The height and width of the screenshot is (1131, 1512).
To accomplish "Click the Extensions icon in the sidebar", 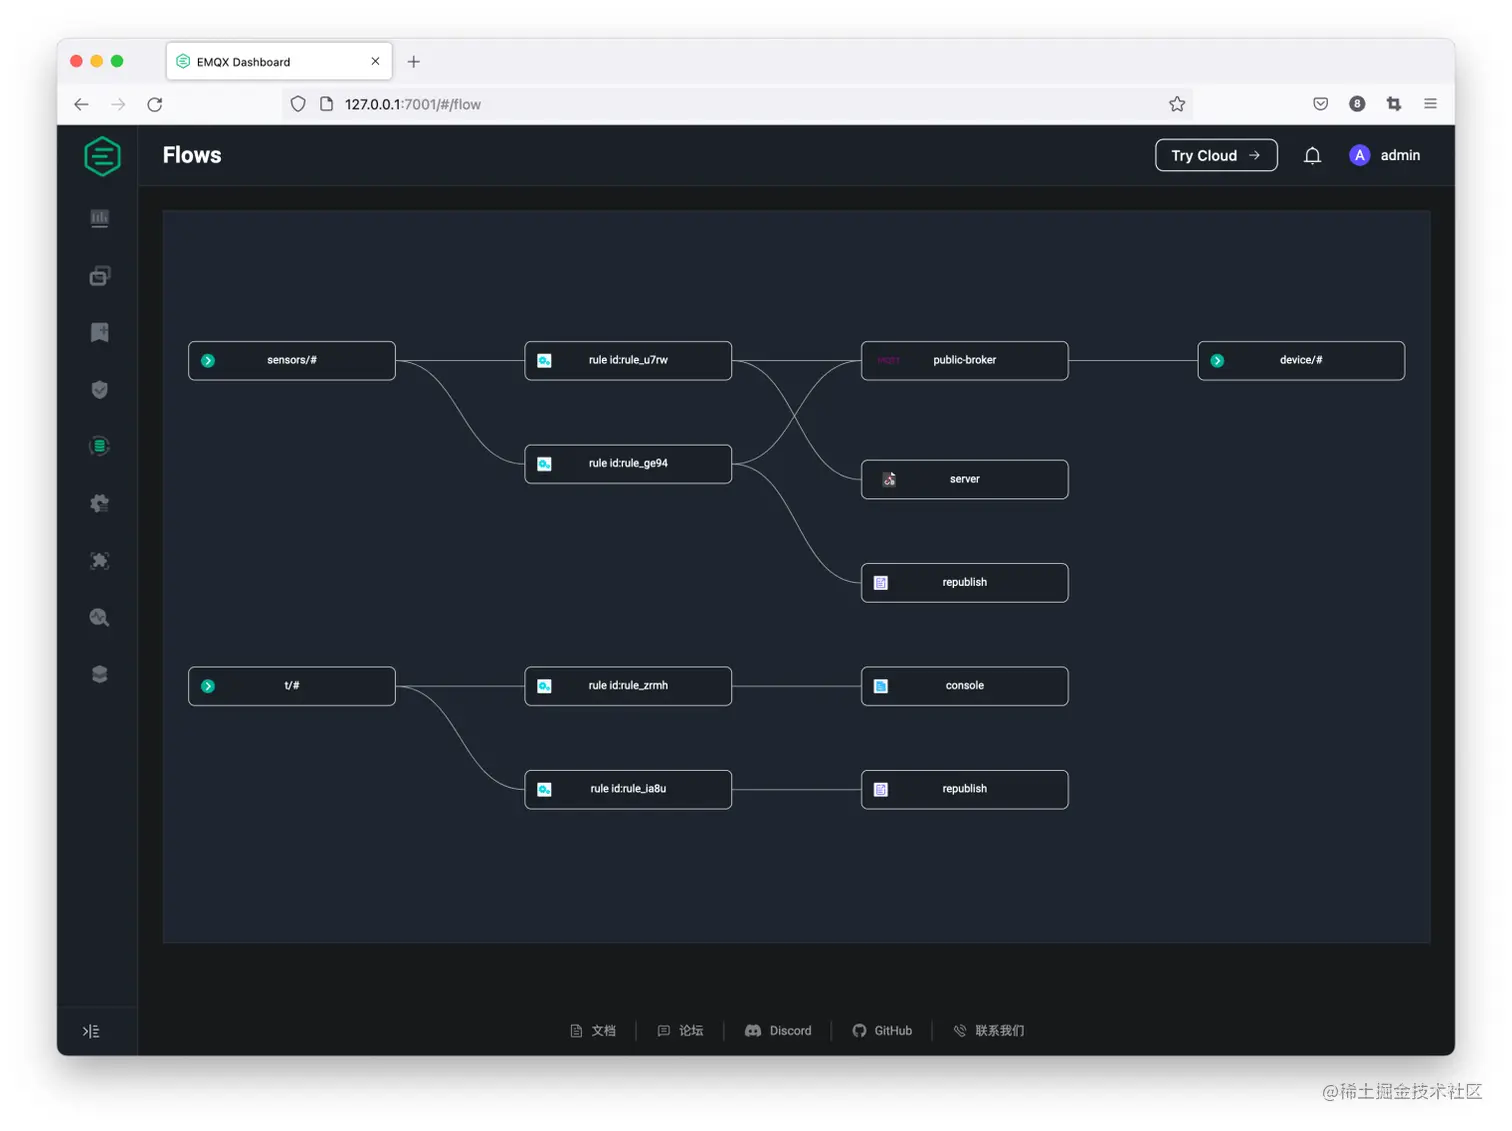I will point(99,560).
